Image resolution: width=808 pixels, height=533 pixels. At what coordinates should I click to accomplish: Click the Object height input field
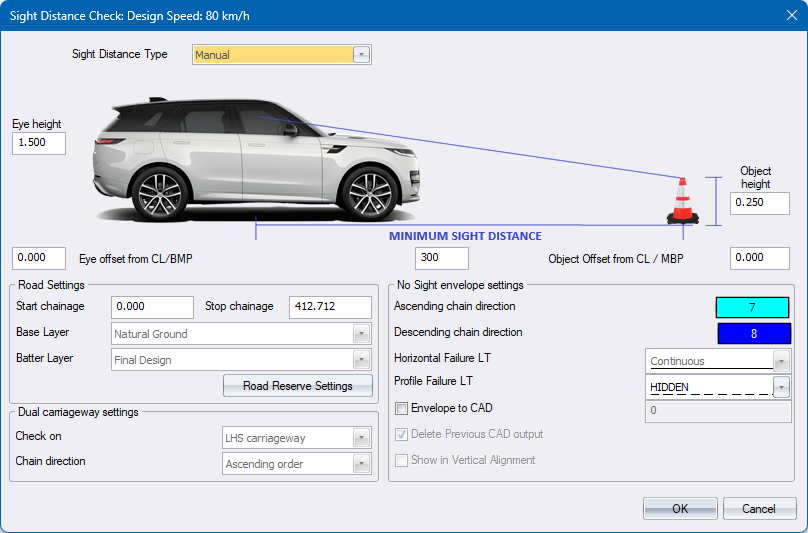coord(759,204)
